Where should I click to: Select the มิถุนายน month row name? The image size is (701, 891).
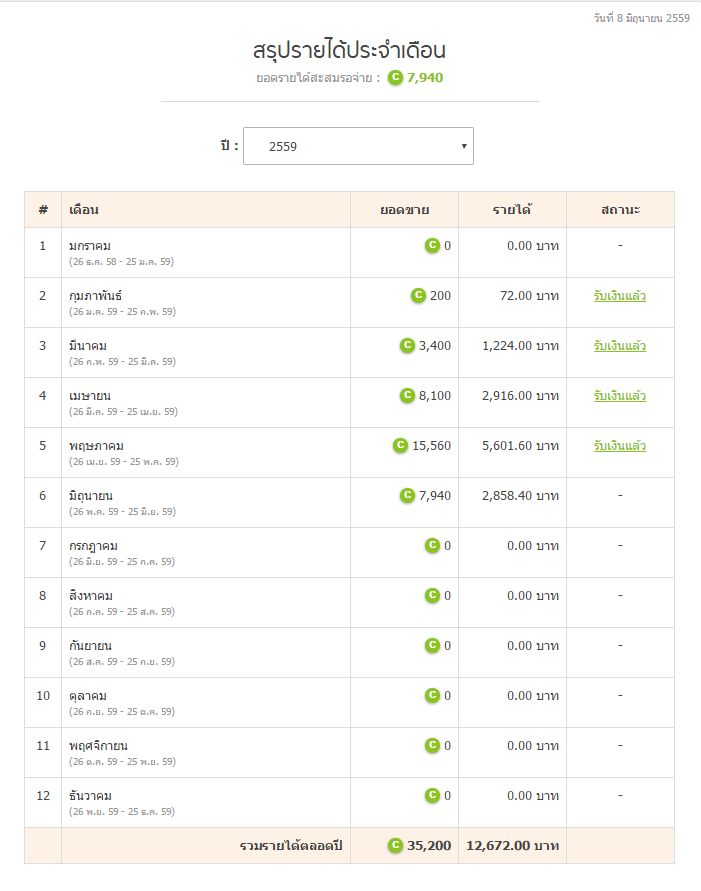tap(91, 496)
